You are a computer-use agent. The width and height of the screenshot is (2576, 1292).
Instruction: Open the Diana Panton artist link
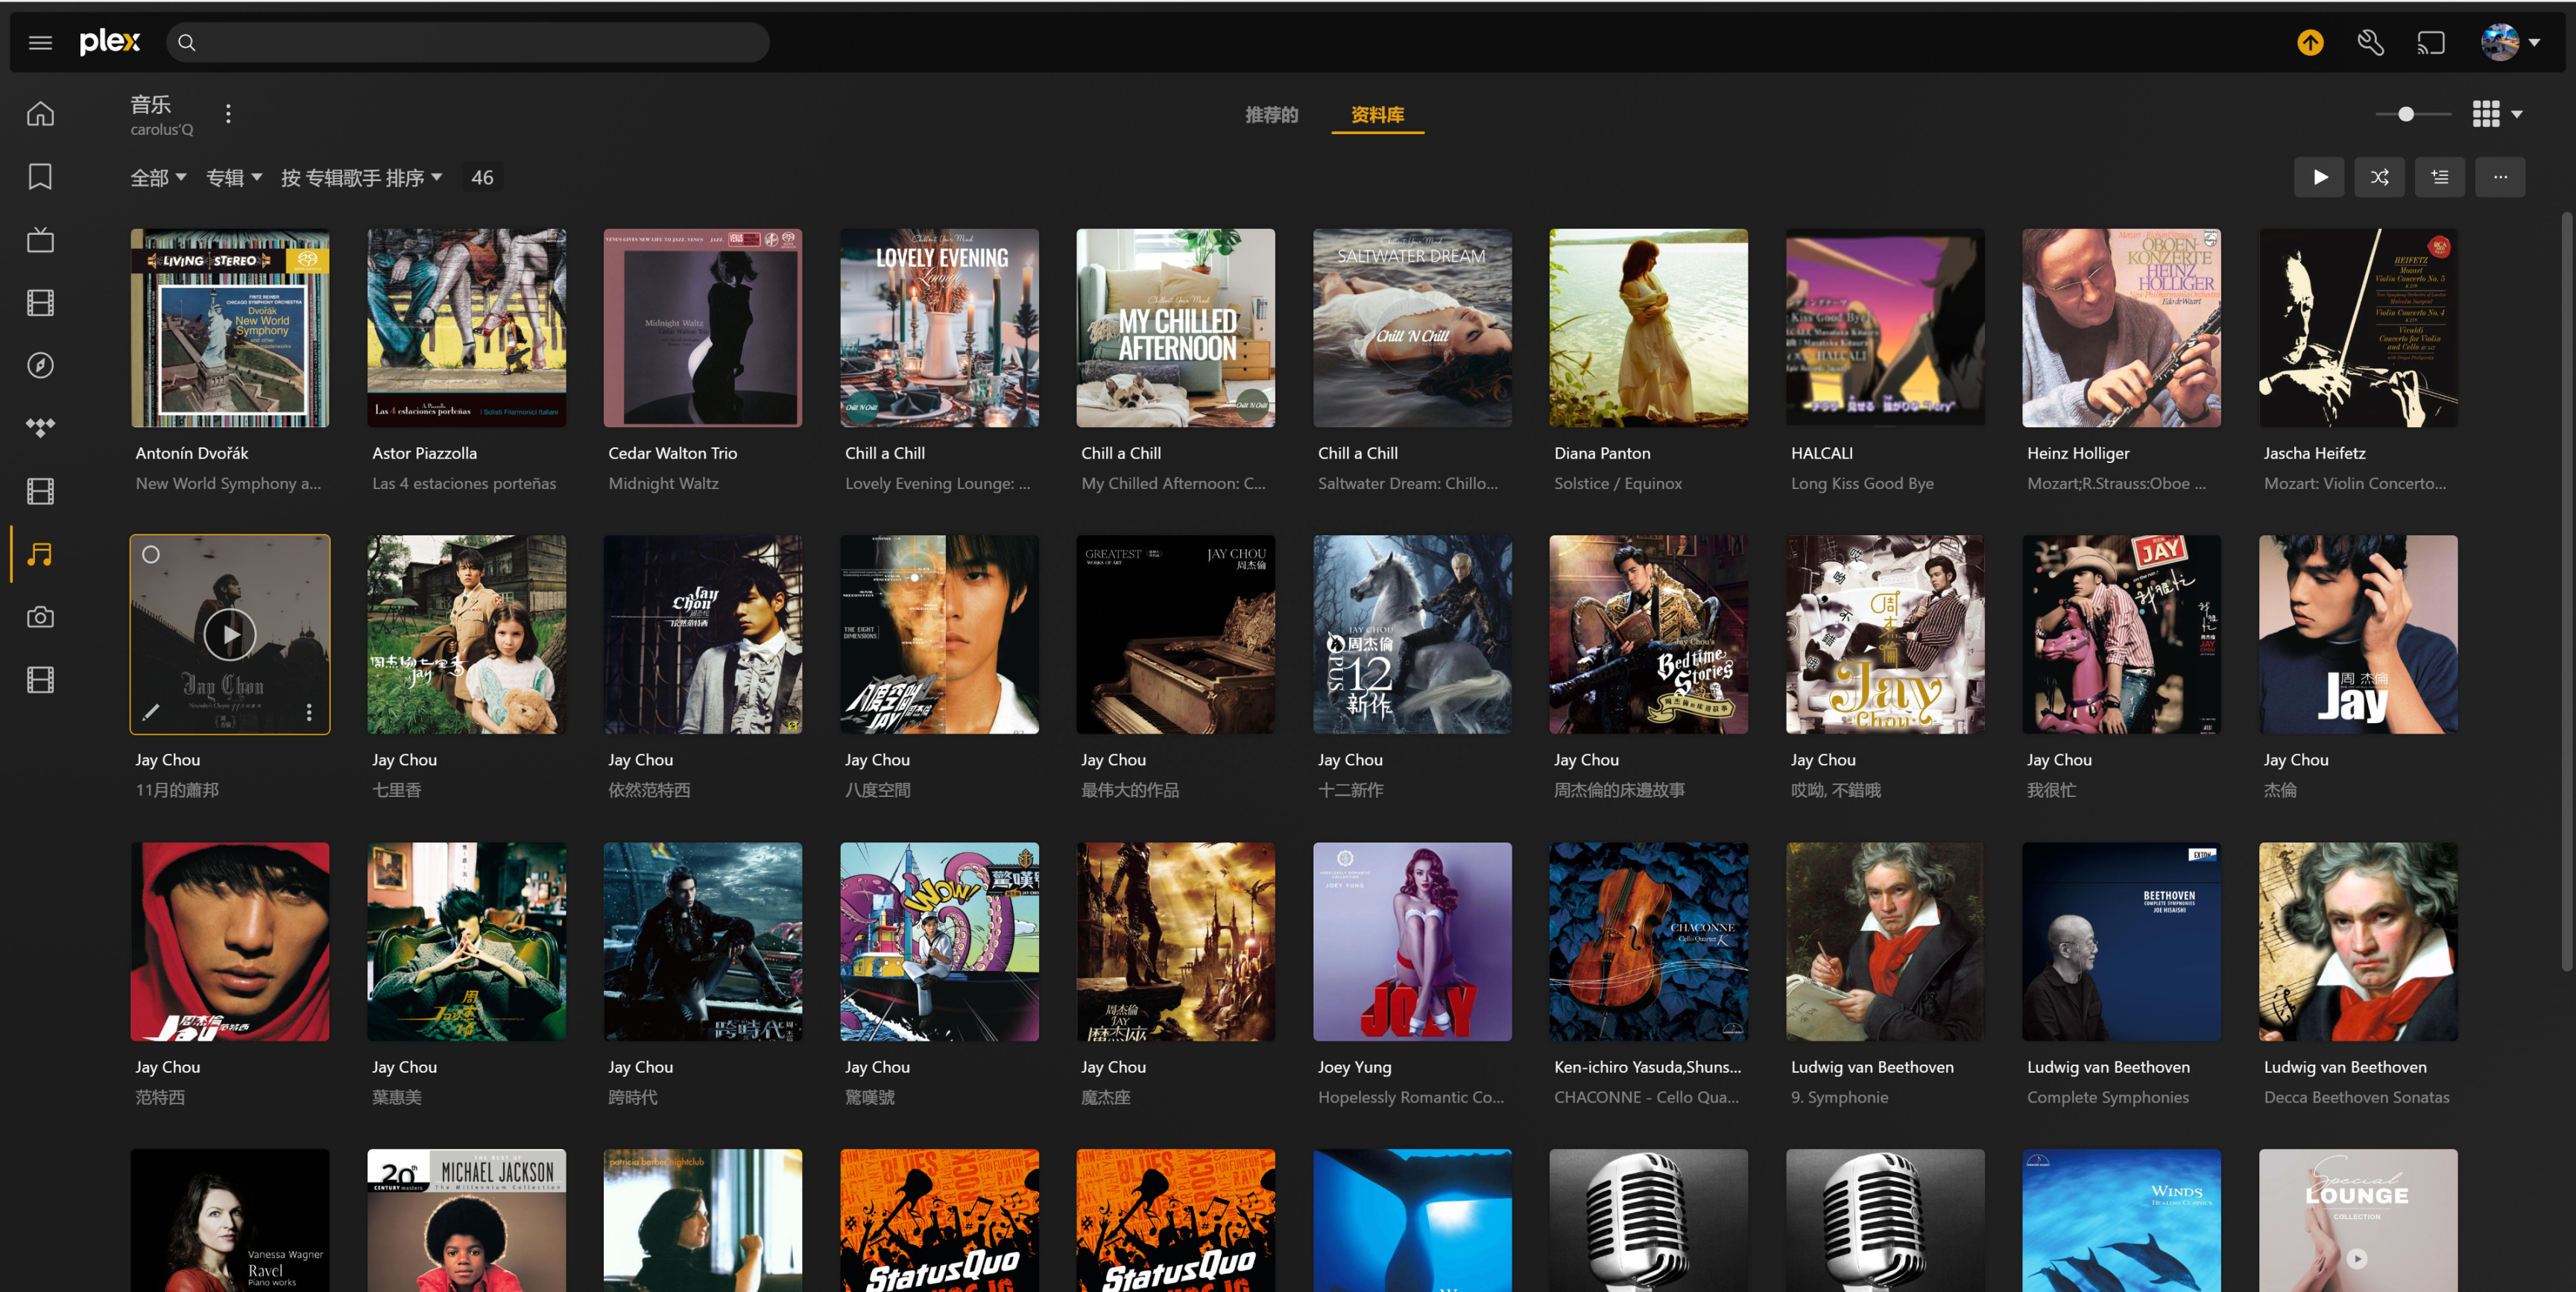1602,453
